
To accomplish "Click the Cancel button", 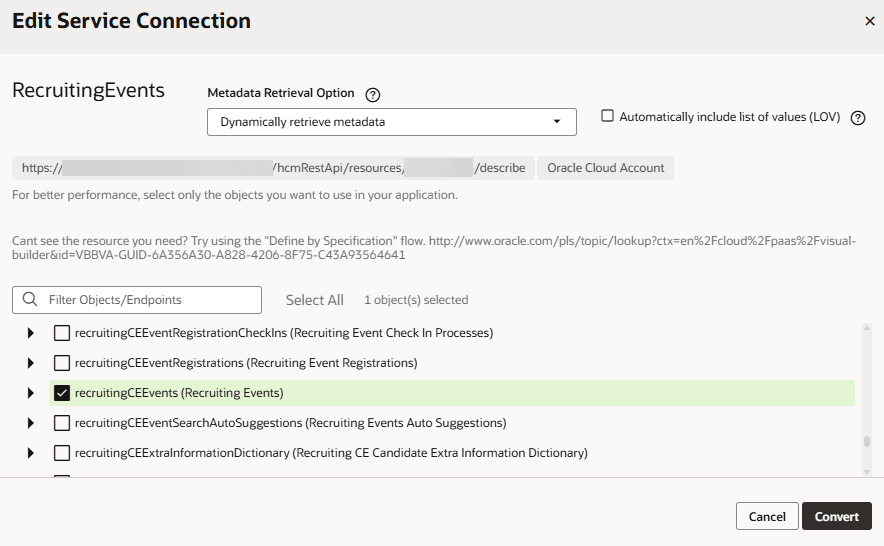I will tap(767, 516).
